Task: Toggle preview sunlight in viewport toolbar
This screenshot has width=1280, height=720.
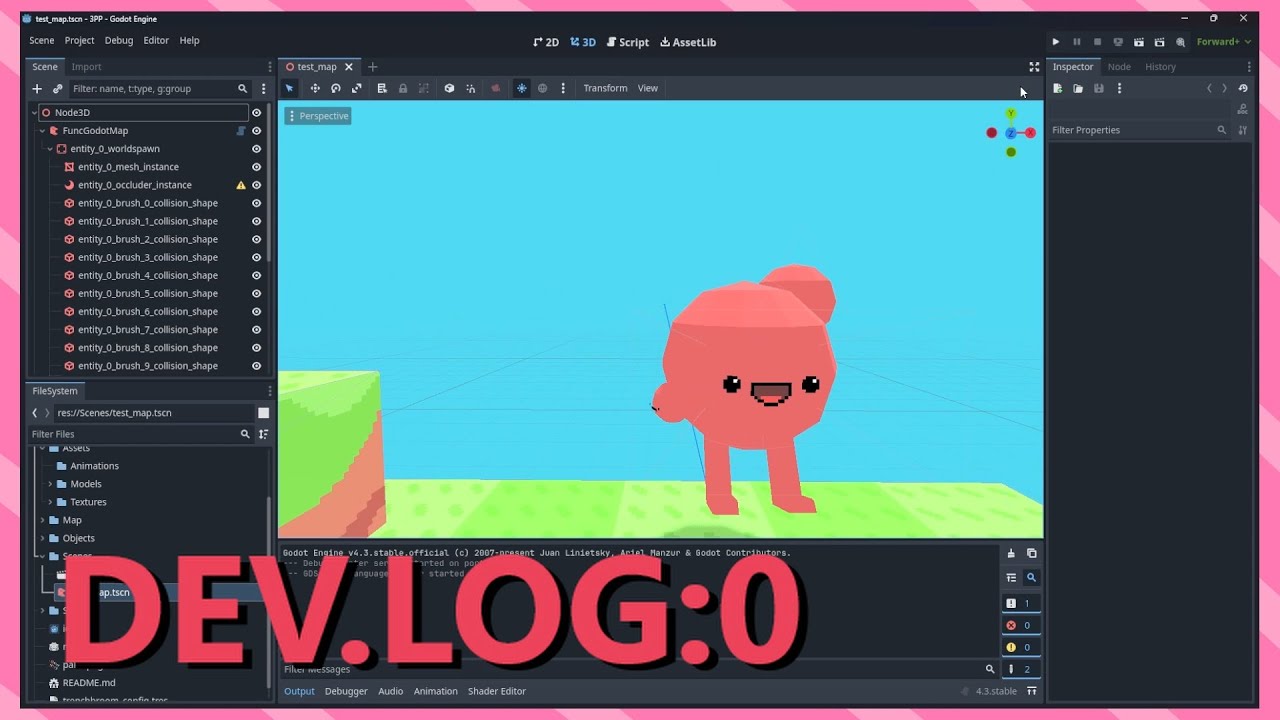Action: point(521,88)
